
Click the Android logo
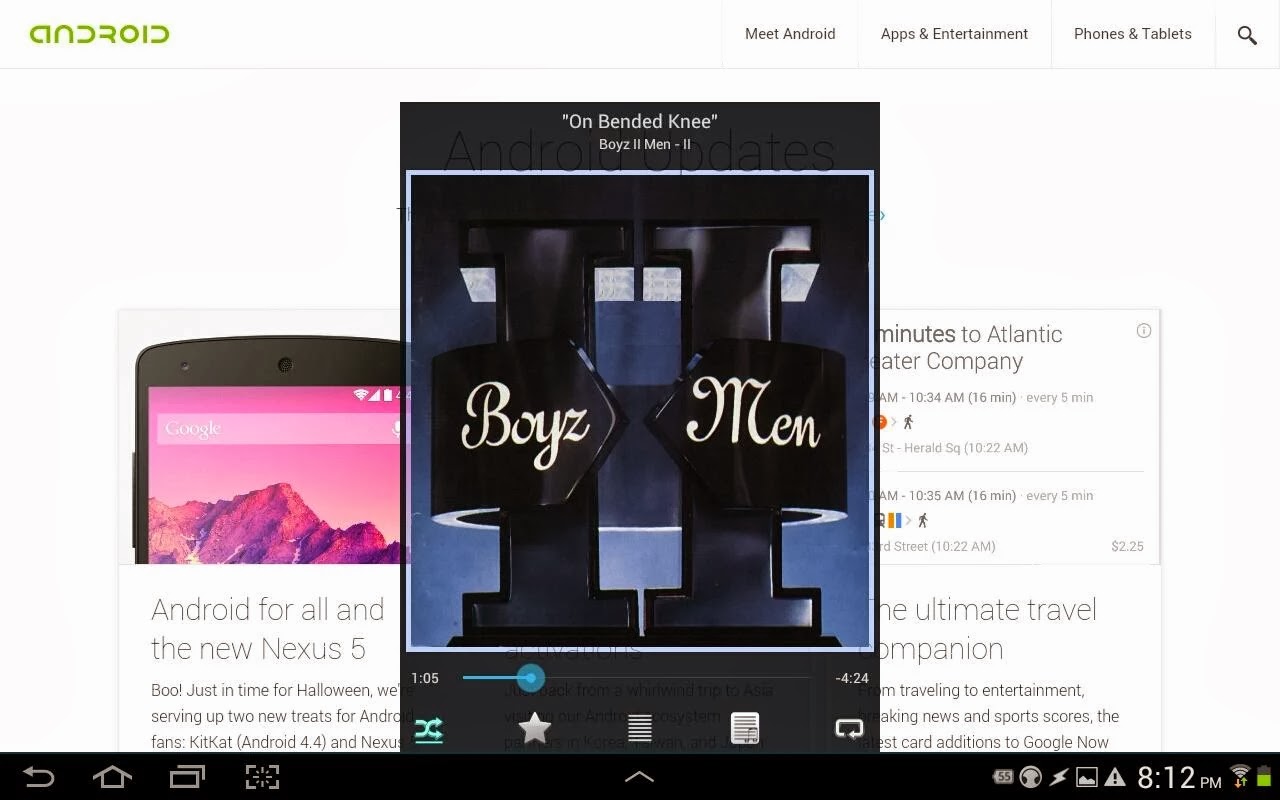click(x=100, y=34)
